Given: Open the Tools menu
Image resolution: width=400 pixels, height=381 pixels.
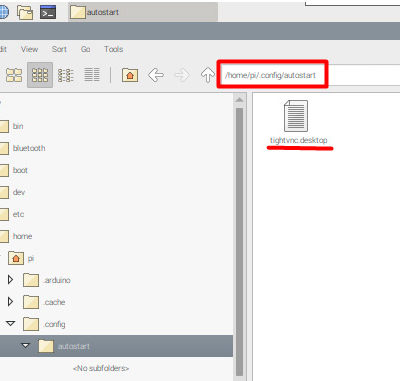Looking at the screenshot, I should click(114, 49).
